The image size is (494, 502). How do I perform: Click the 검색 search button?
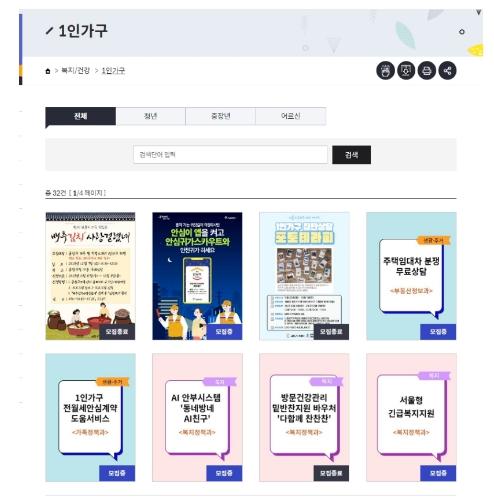[351, 155]
